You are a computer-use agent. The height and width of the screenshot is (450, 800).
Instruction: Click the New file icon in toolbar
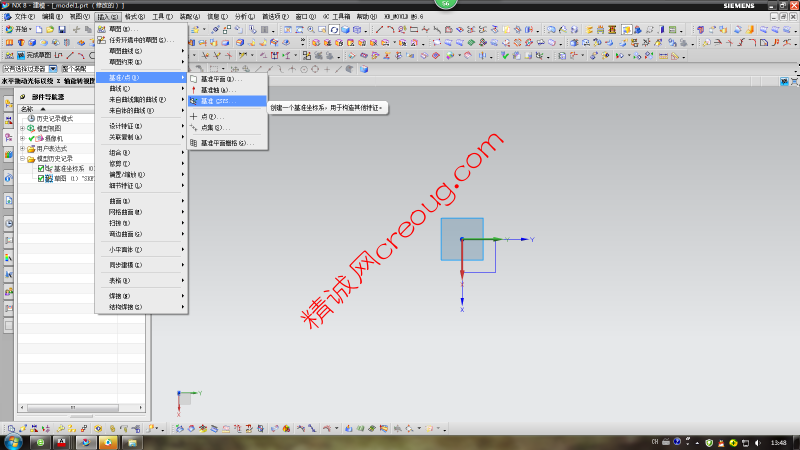[39, 30]
